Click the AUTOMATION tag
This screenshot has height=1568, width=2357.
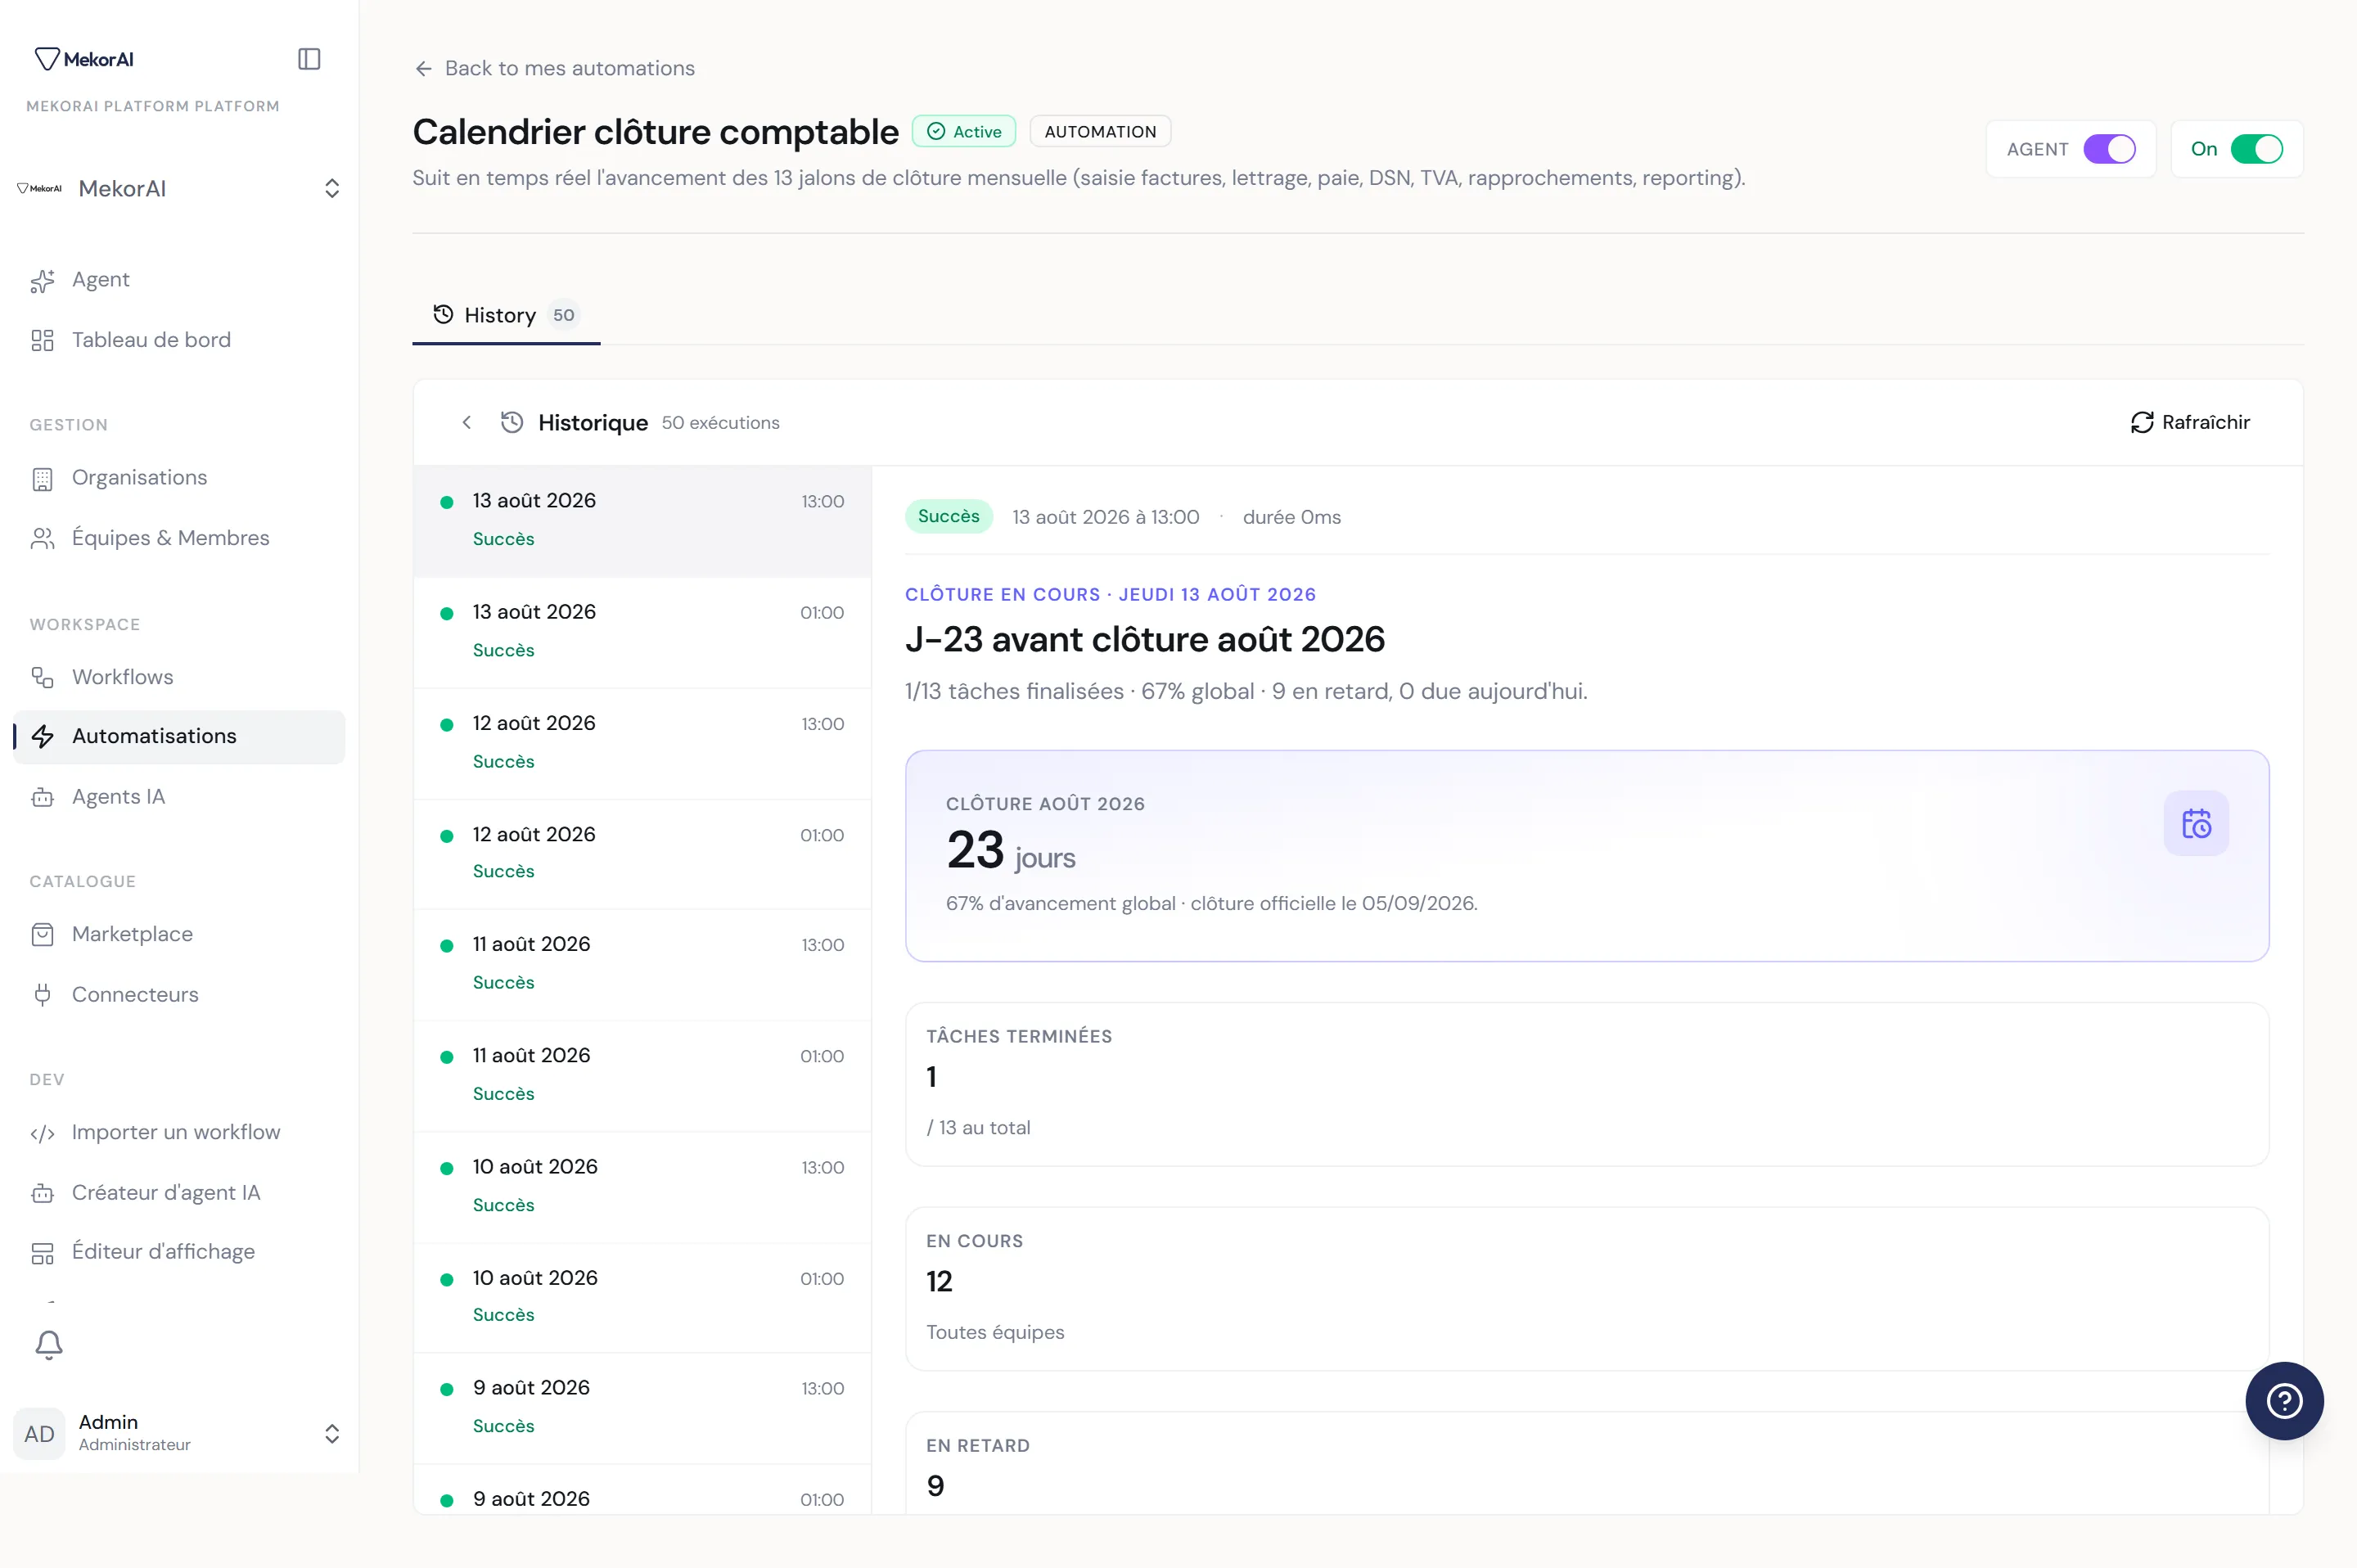click(x=1100, y=131)
